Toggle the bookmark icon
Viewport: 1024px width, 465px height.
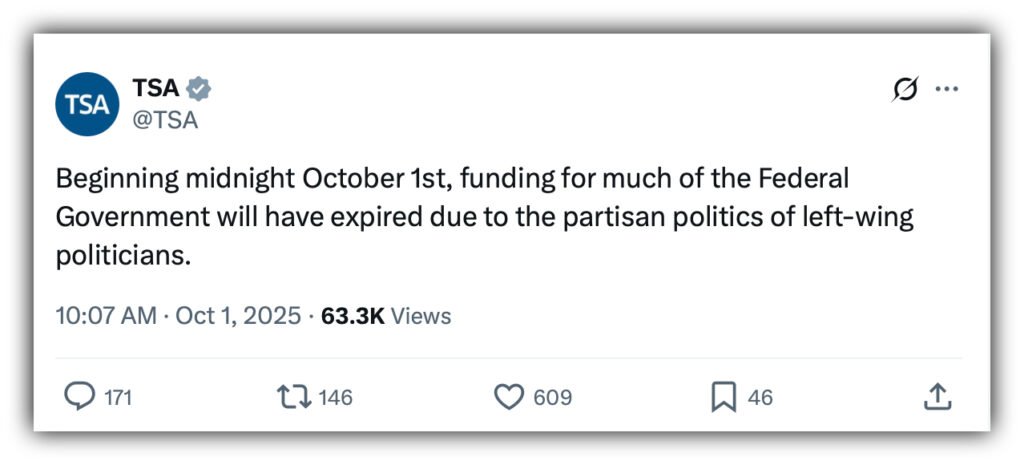(x=722, y=397)
